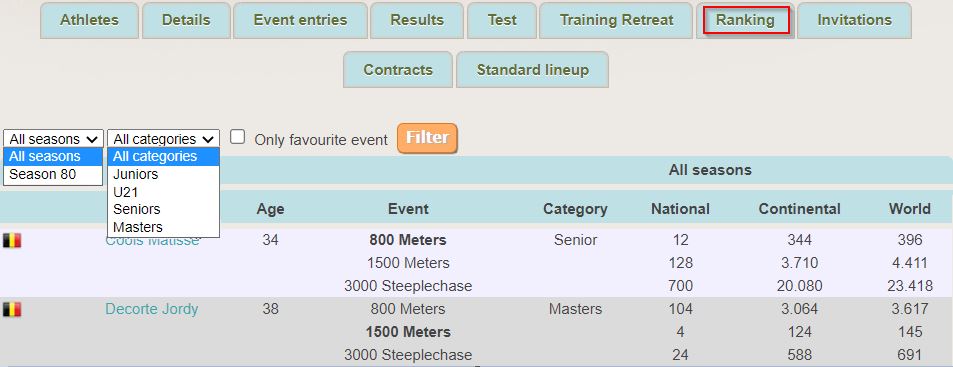Click the Belgian flag beside Cools Matisse
This screenshot has height=367, width=953.
12,241
